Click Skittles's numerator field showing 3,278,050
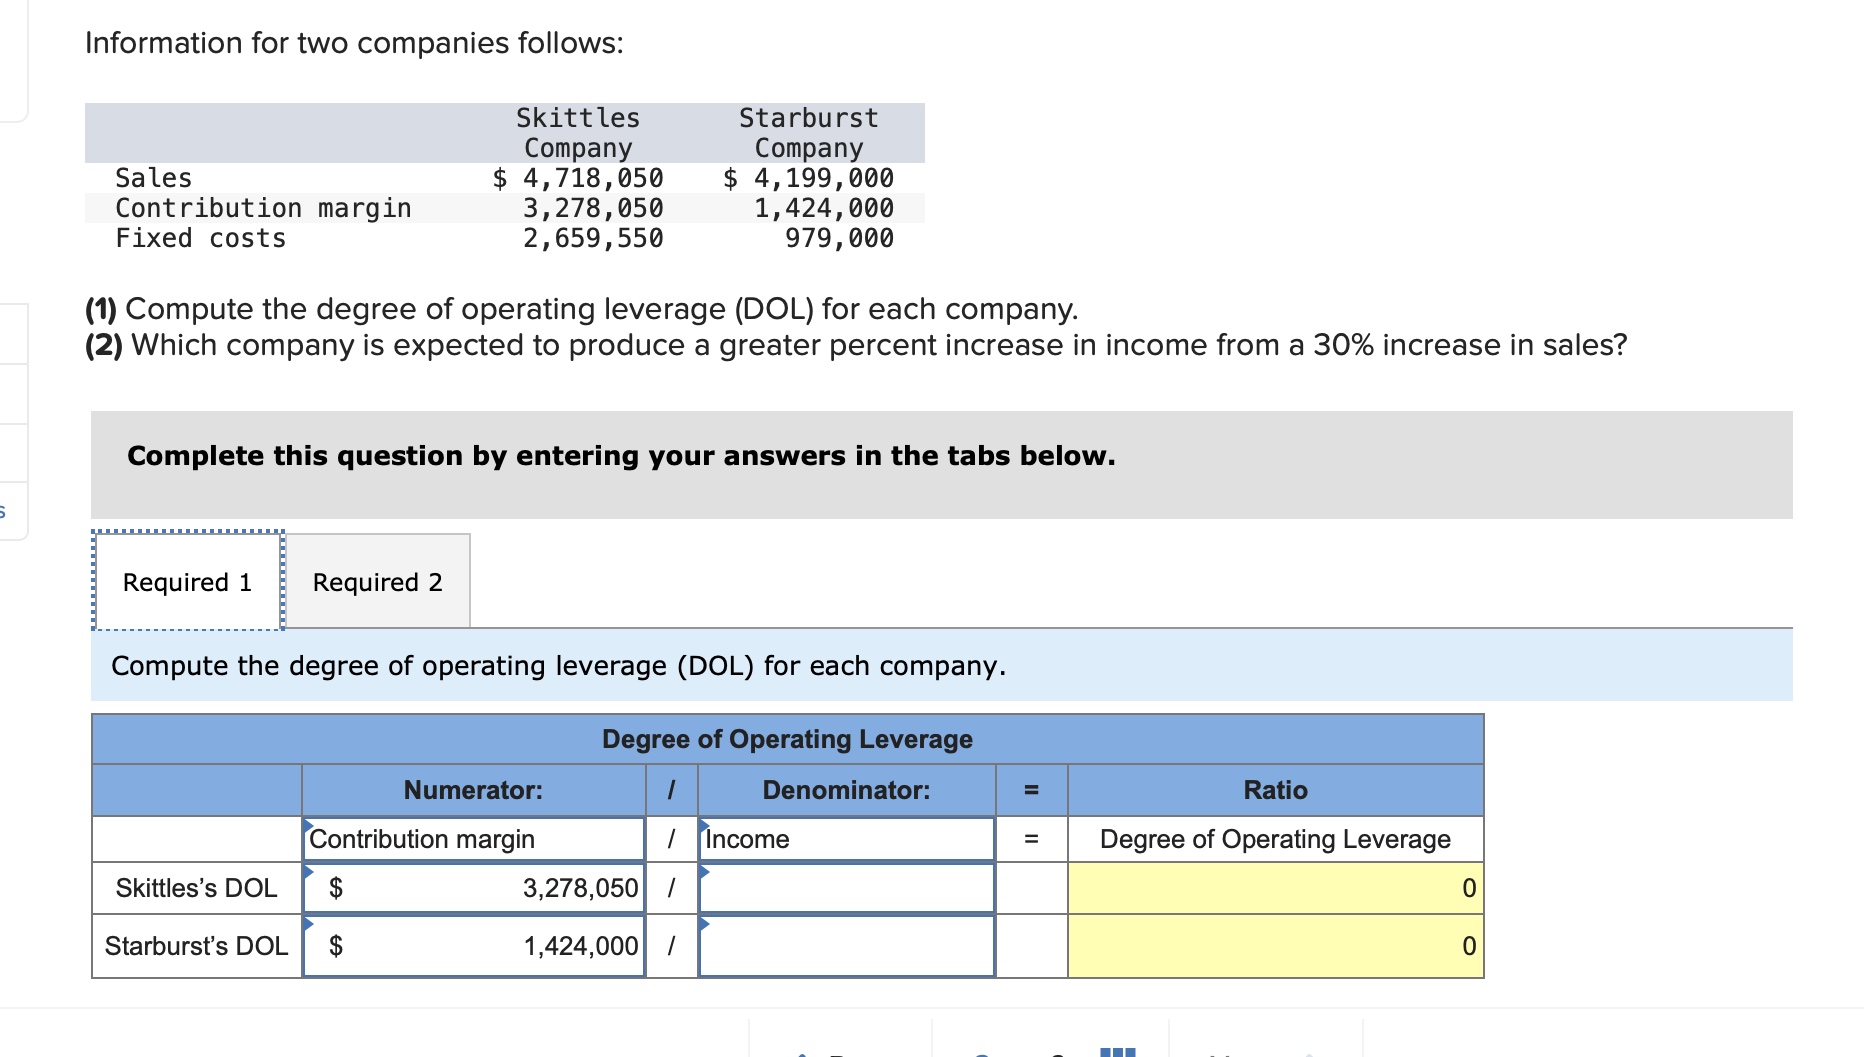This screenshot has height=1057, width=1864. click(474, 888)
